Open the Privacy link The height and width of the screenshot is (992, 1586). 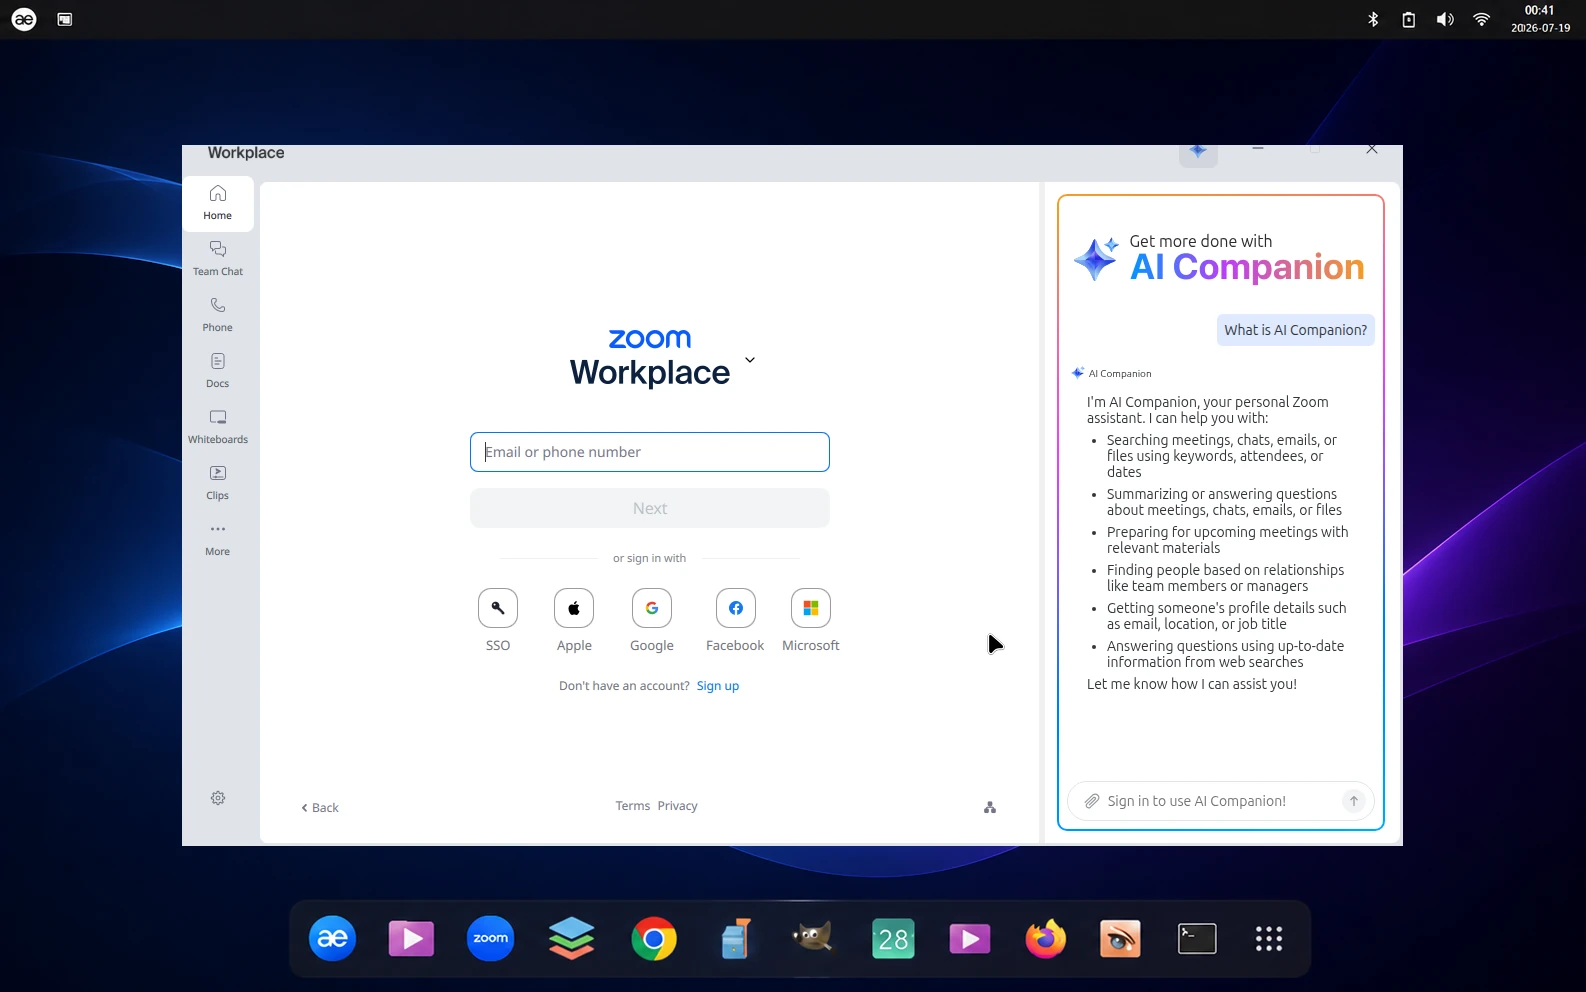click(x=678, y=806)
